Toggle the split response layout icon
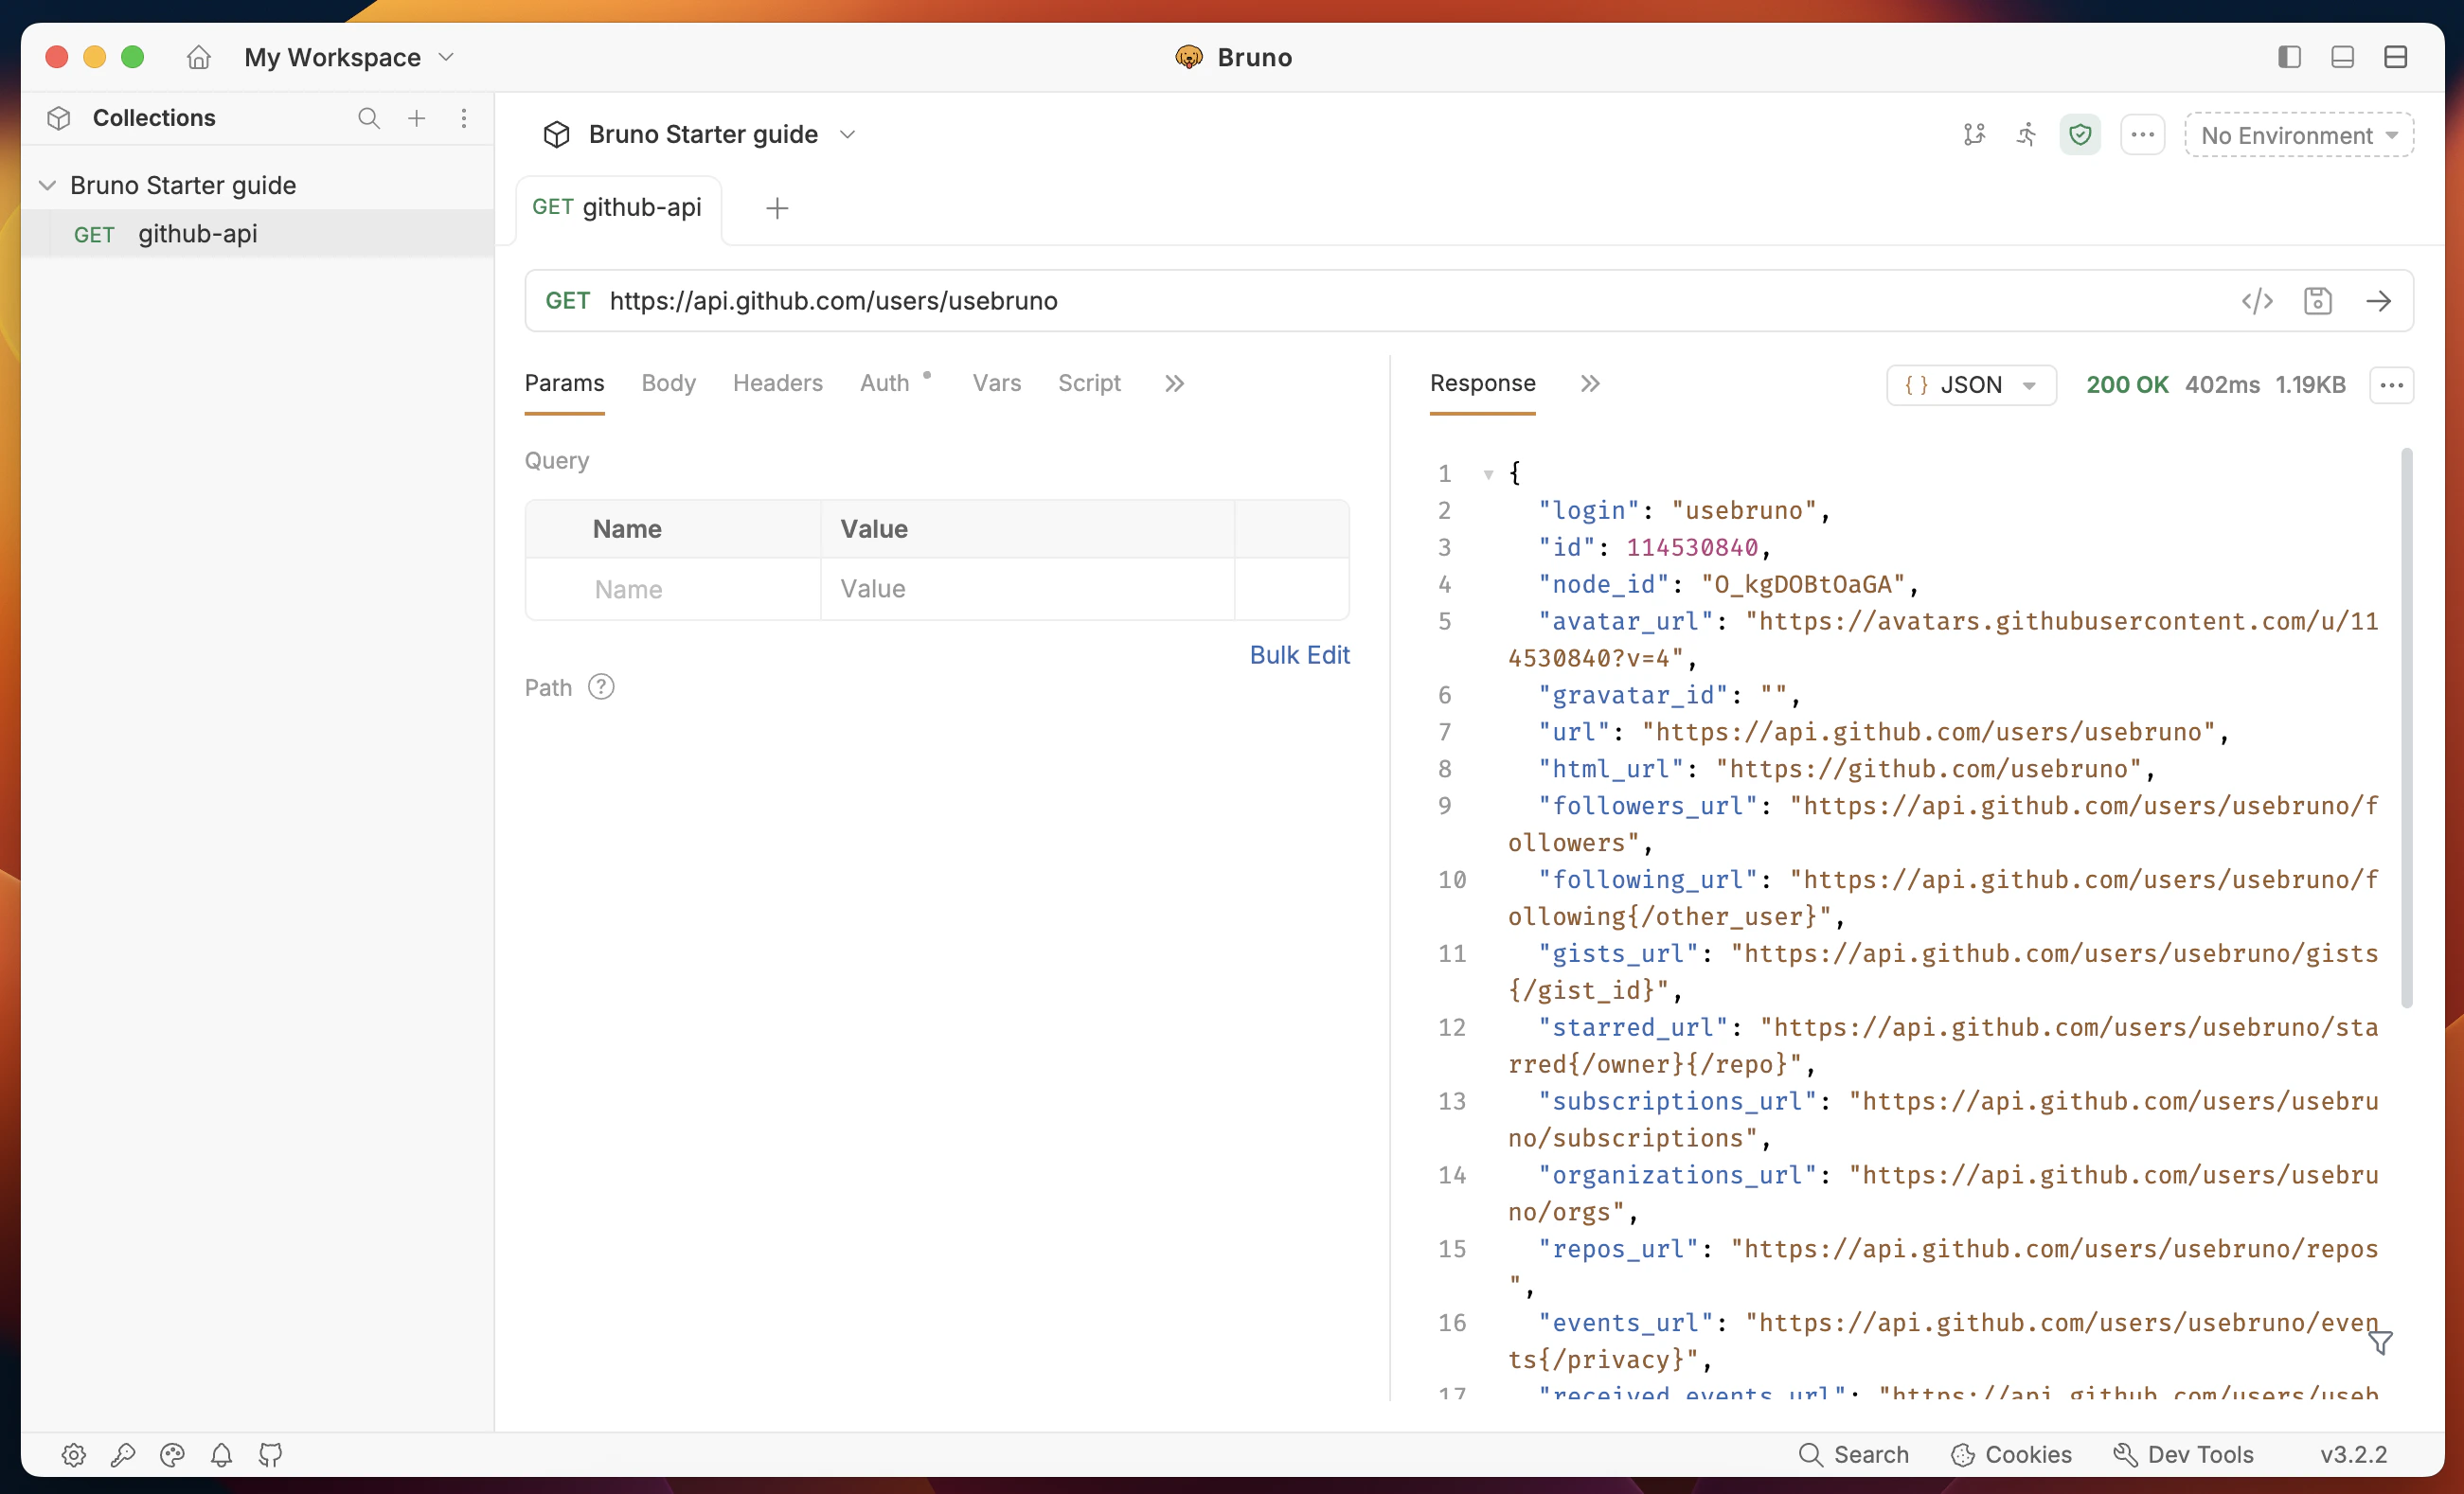 (x=2395, y=57)
